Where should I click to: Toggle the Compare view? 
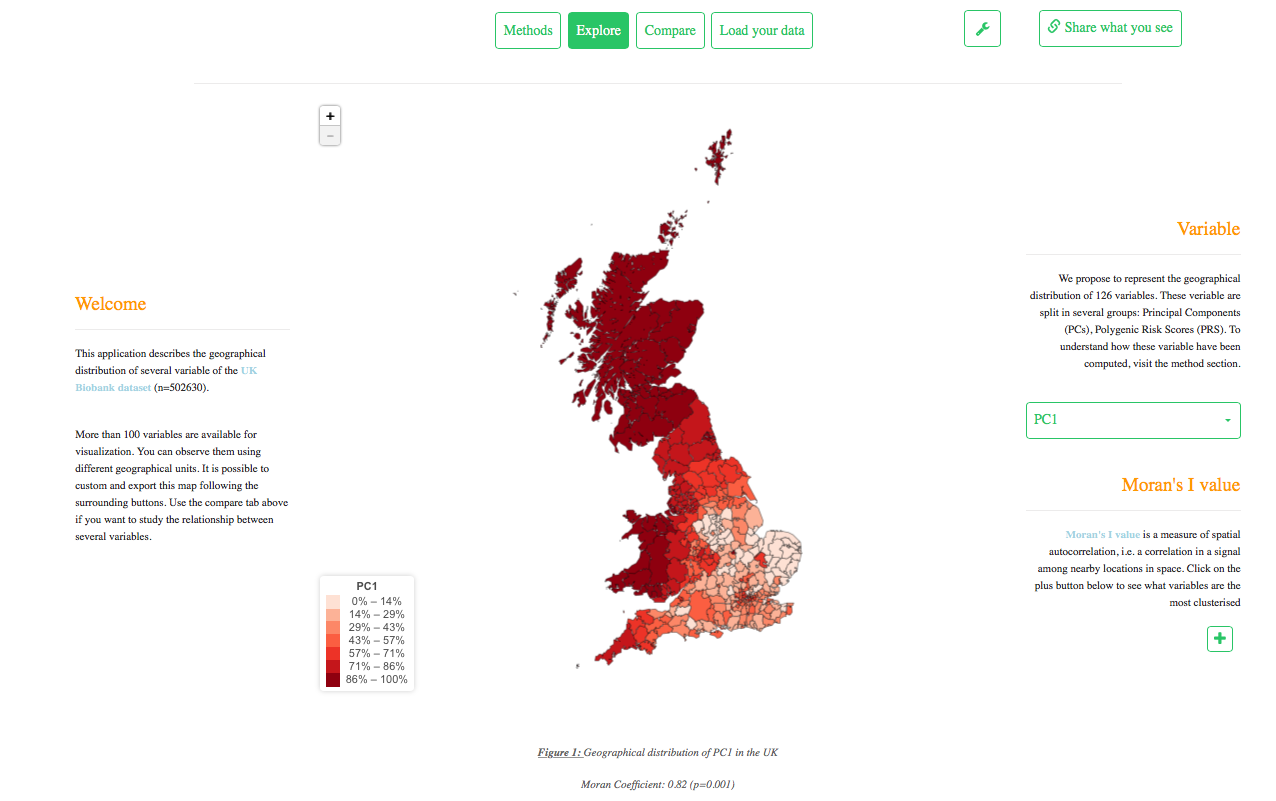point(670,30)
